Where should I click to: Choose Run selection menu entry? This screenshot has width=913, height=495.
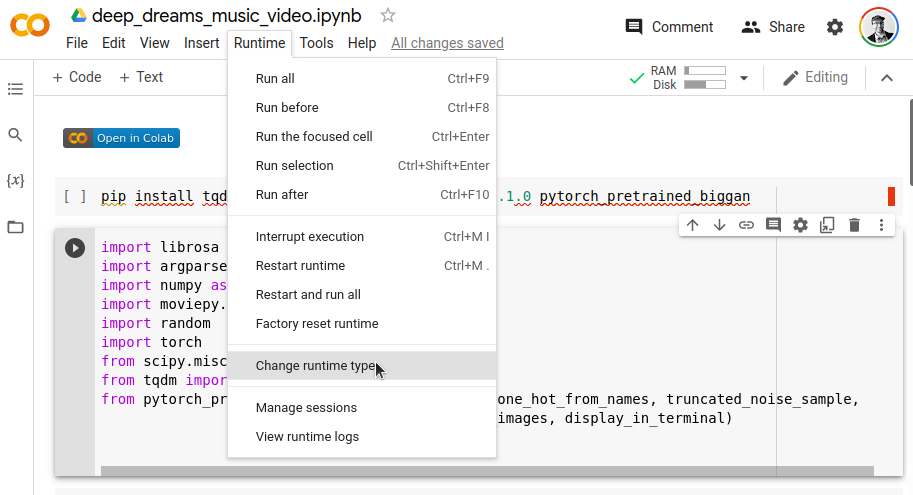(x=362, y=166)
